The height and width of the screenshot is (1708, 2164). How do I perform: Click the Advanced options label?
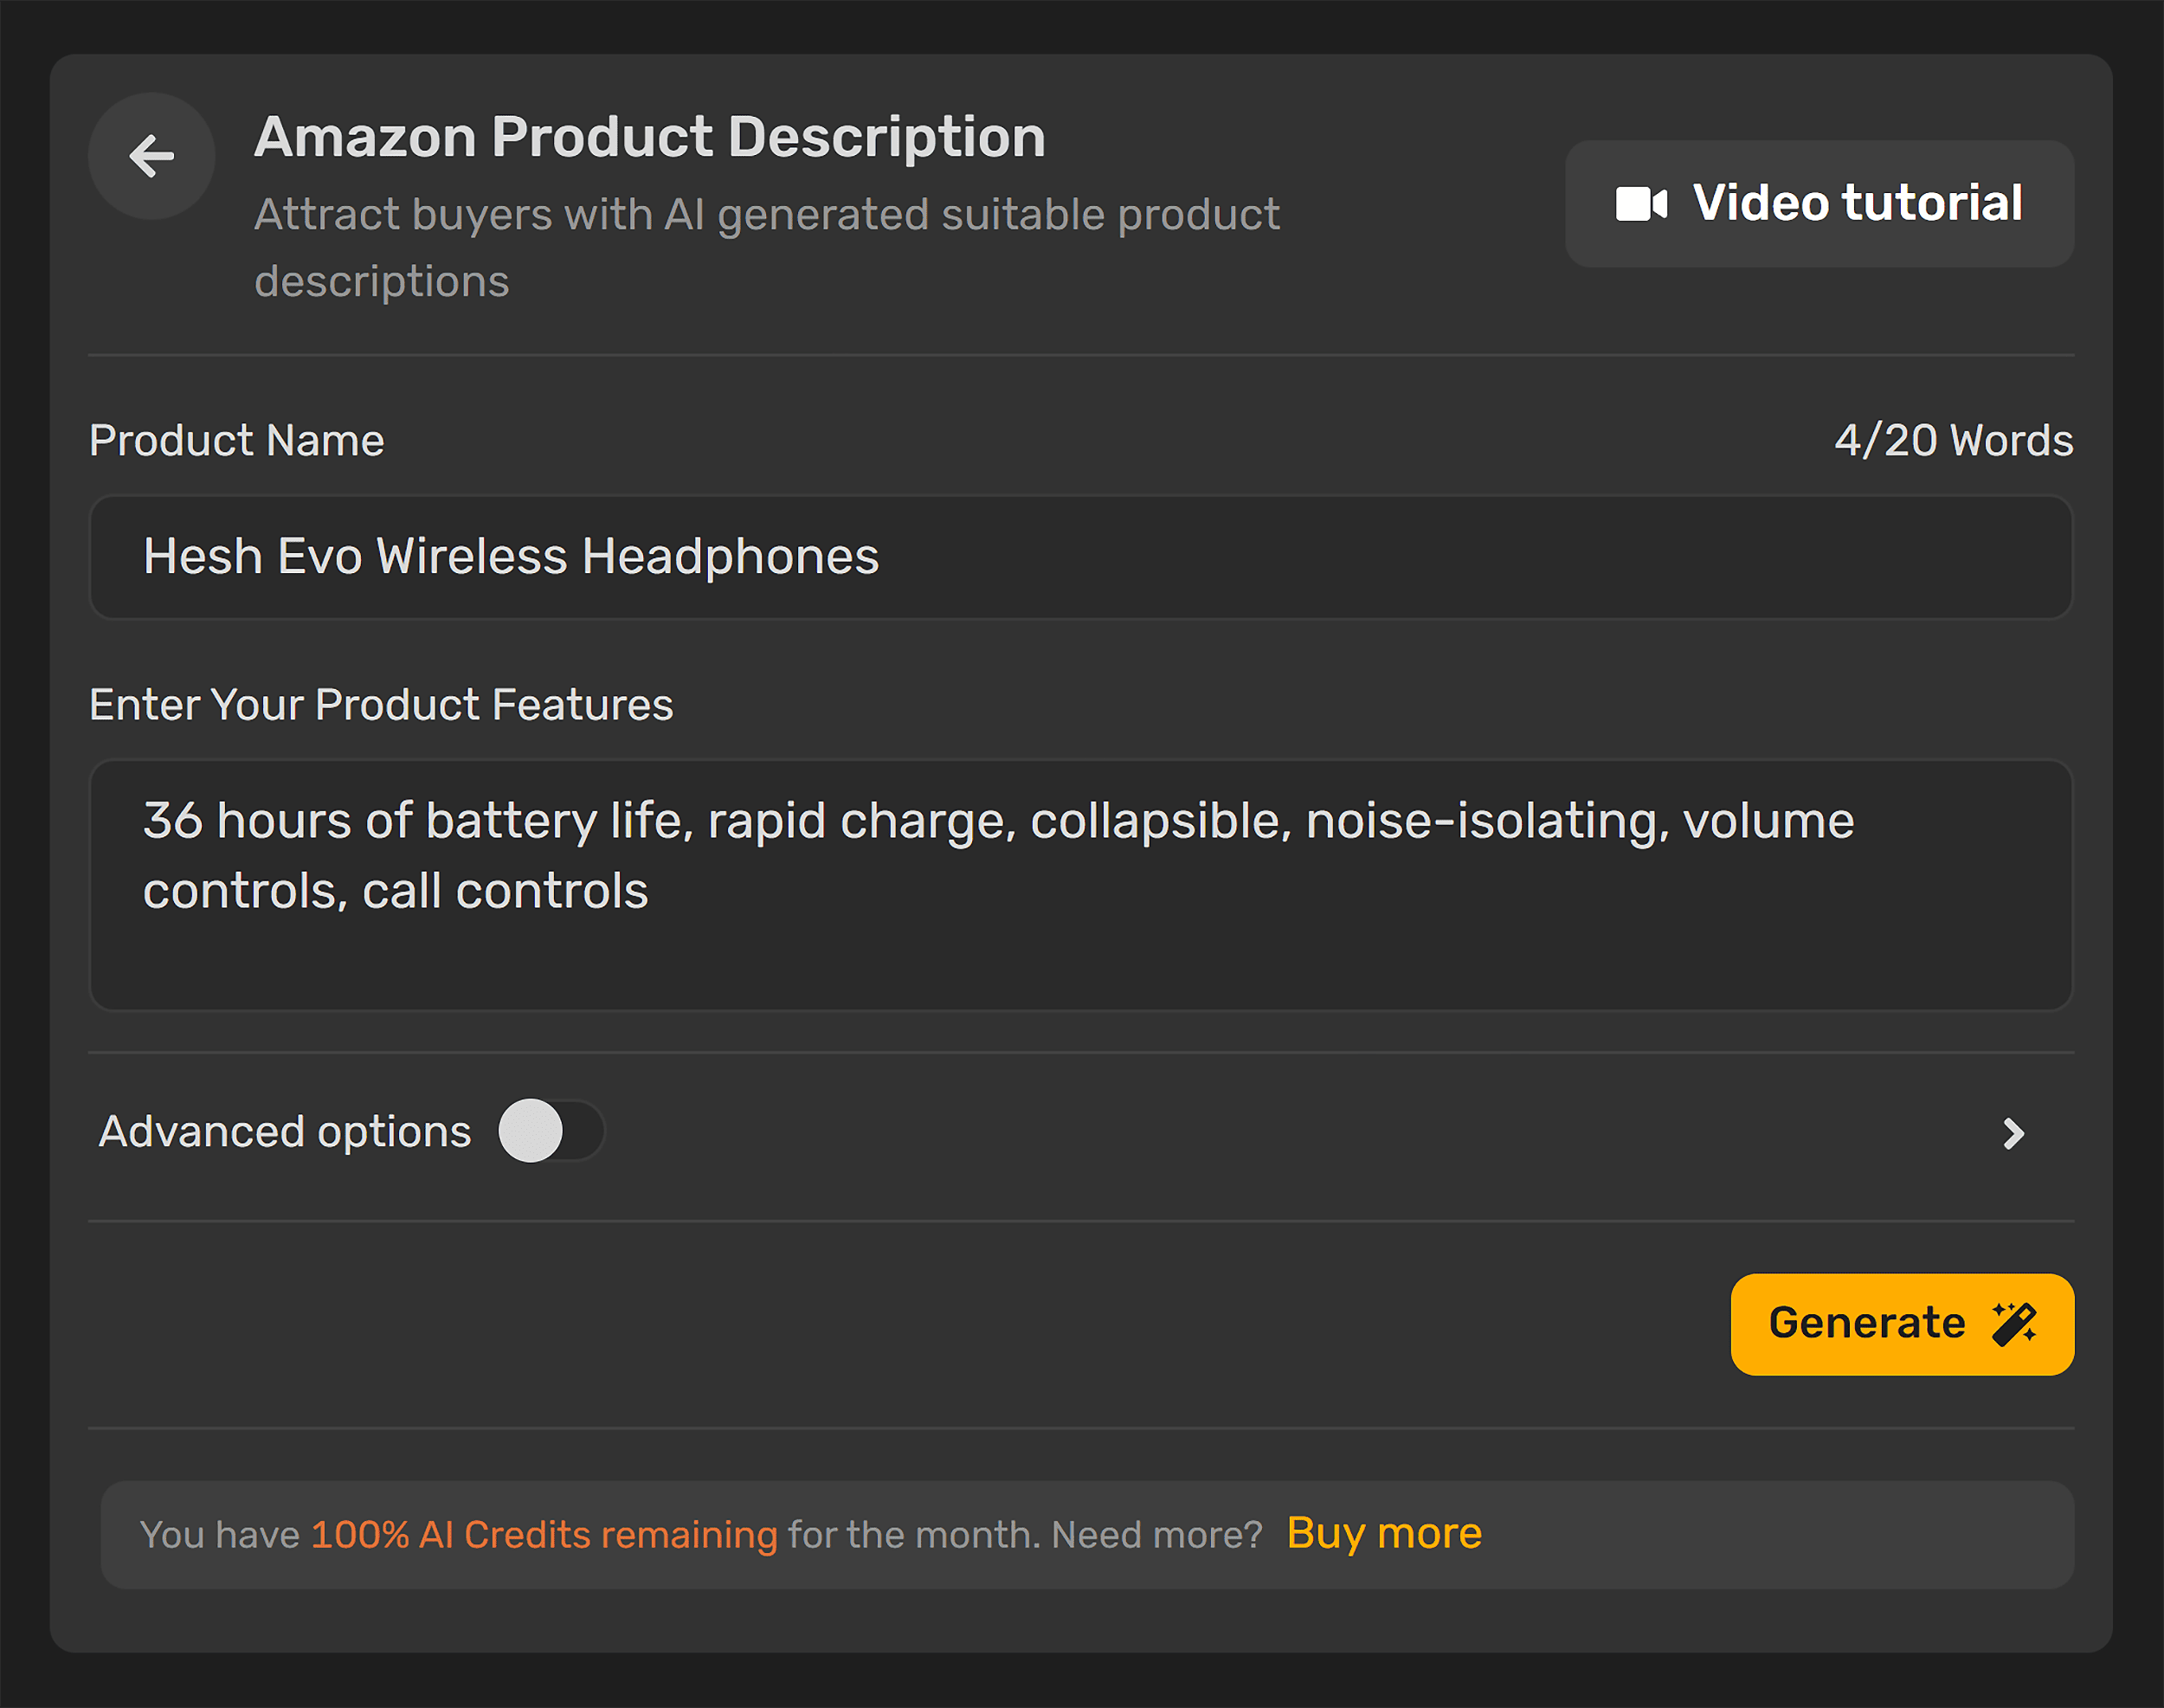[x=285, y=1132]
